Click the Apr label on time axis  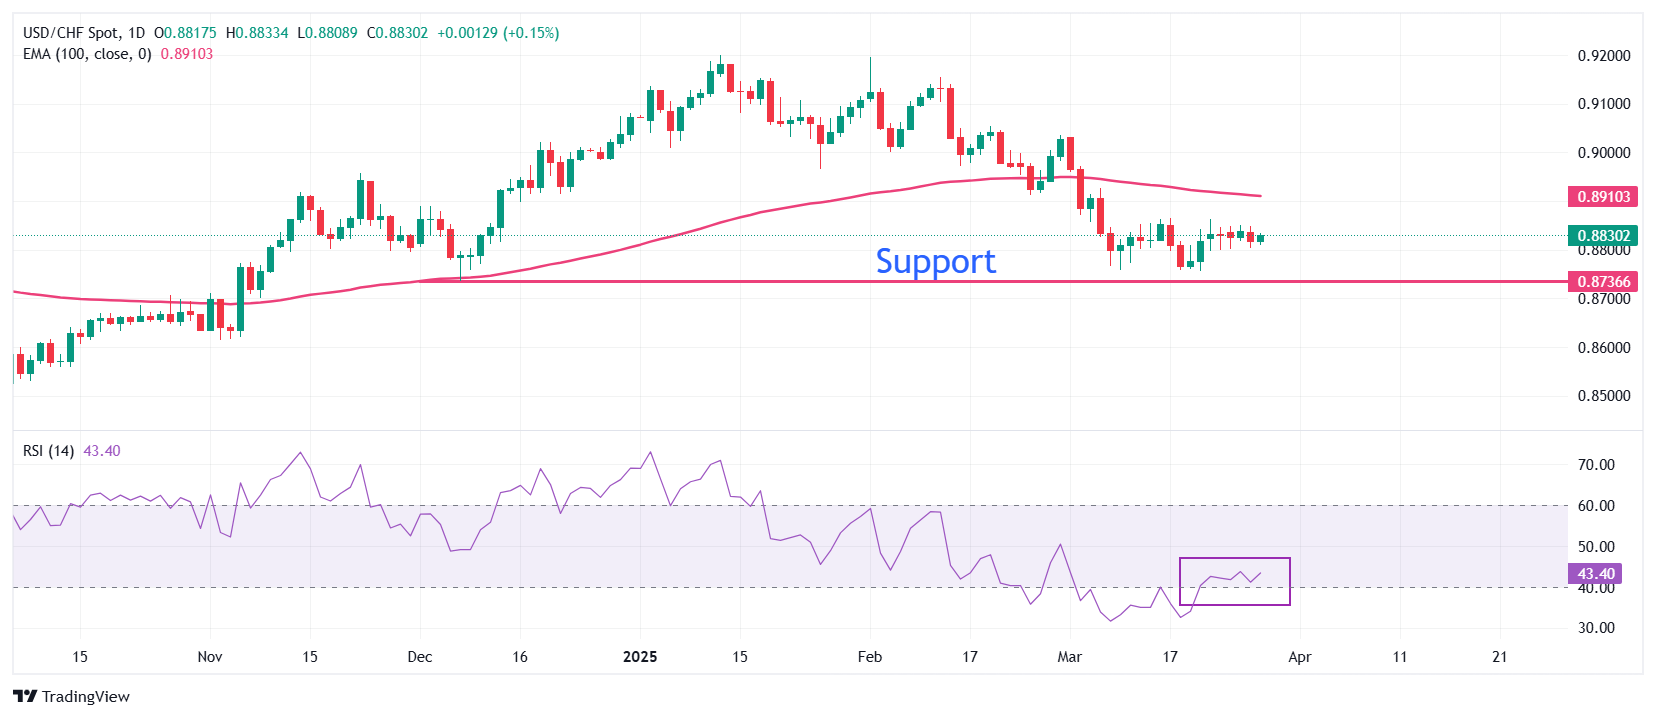pyautogui.click(x=1299, y=657)
